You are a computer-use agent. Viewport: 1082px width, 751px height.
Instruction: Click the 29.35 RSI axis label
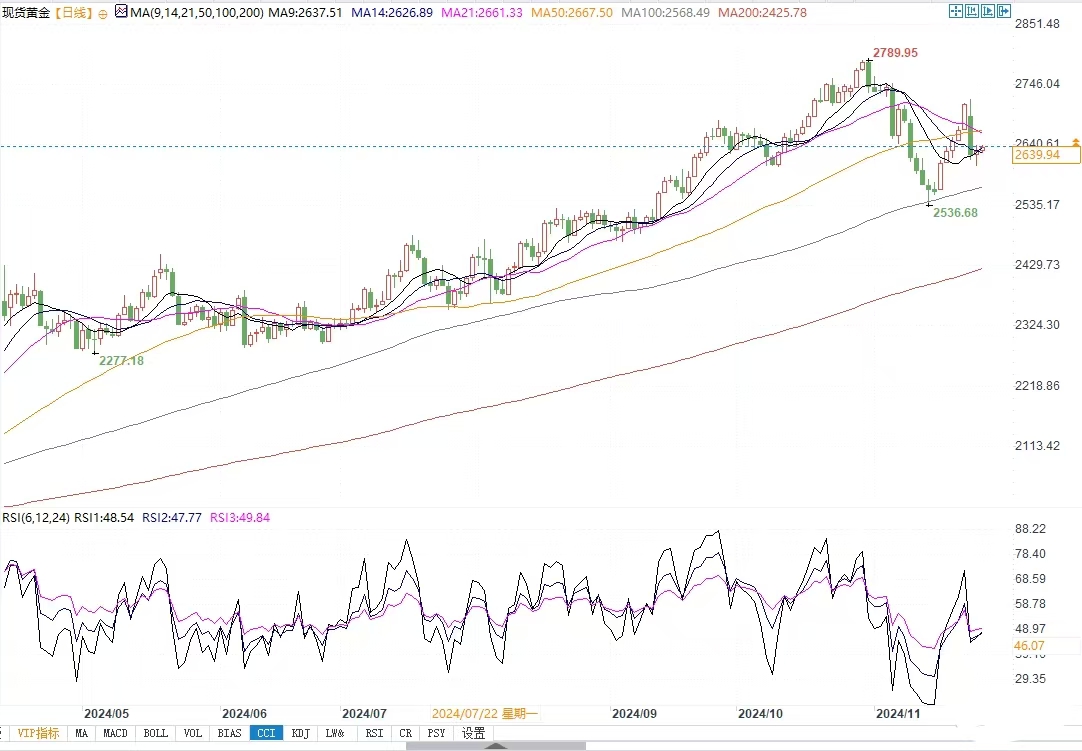(x=1030, y=679)
